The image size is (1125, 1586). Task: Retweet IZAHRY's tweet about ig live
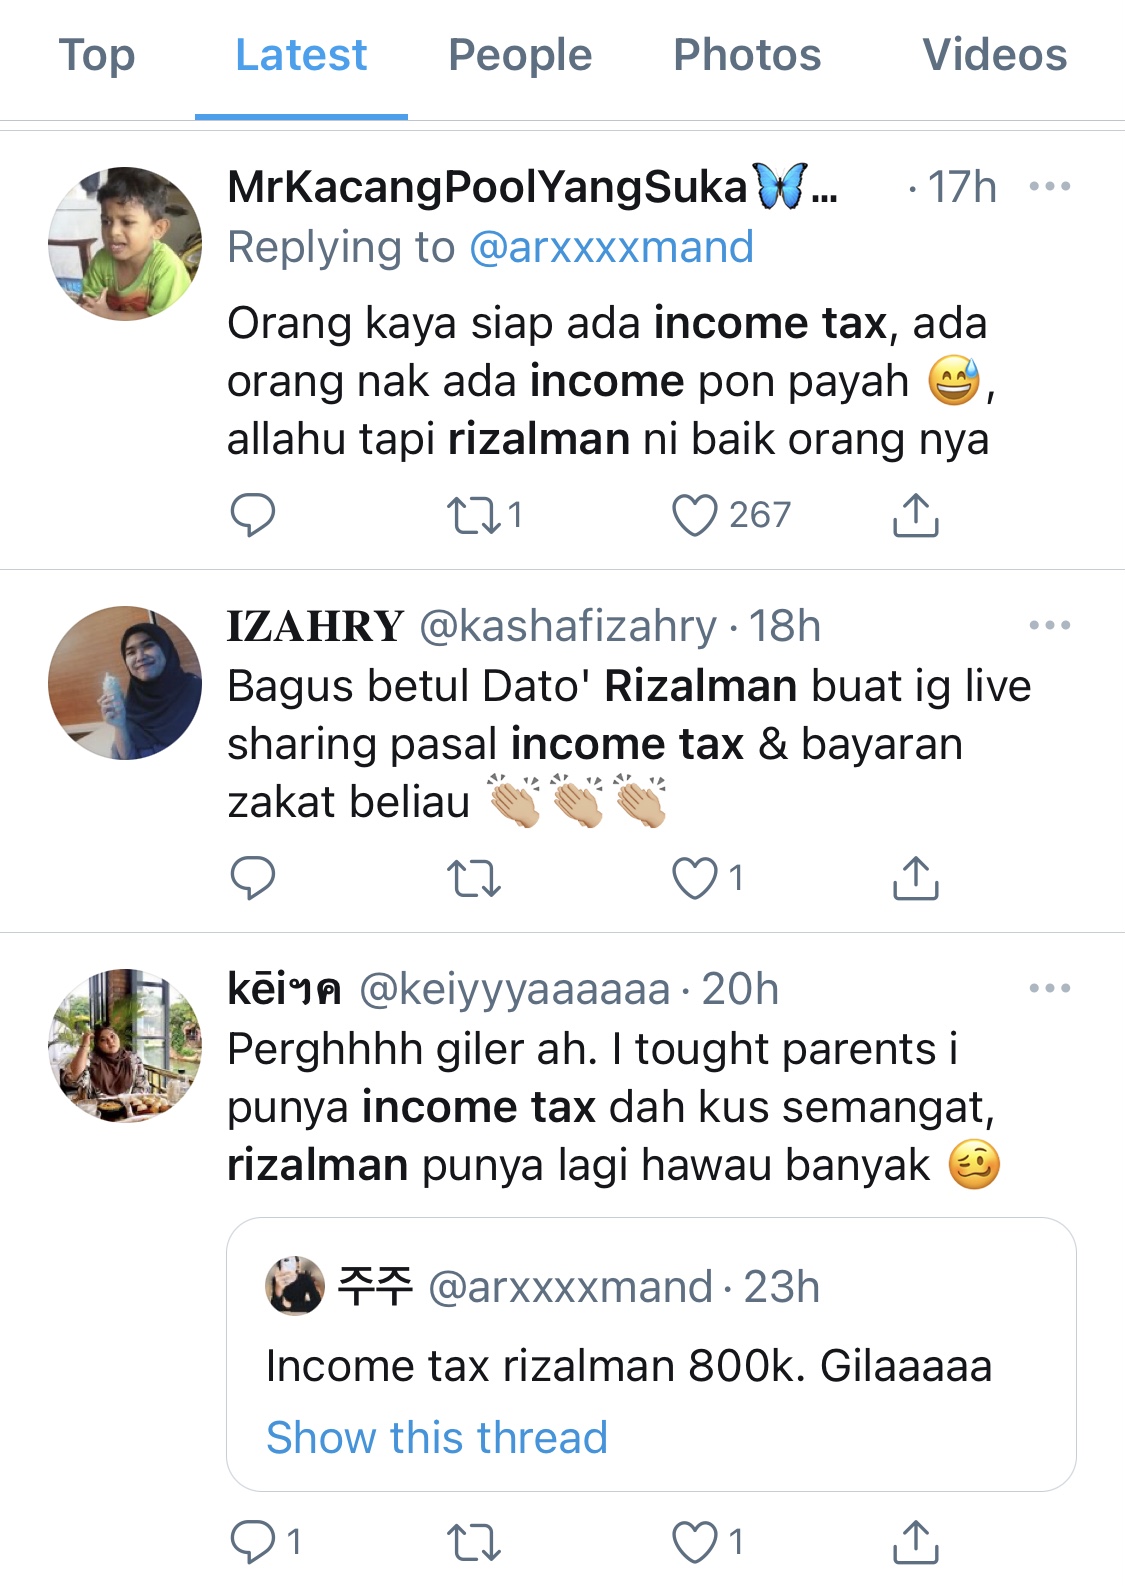coord(473,879)
